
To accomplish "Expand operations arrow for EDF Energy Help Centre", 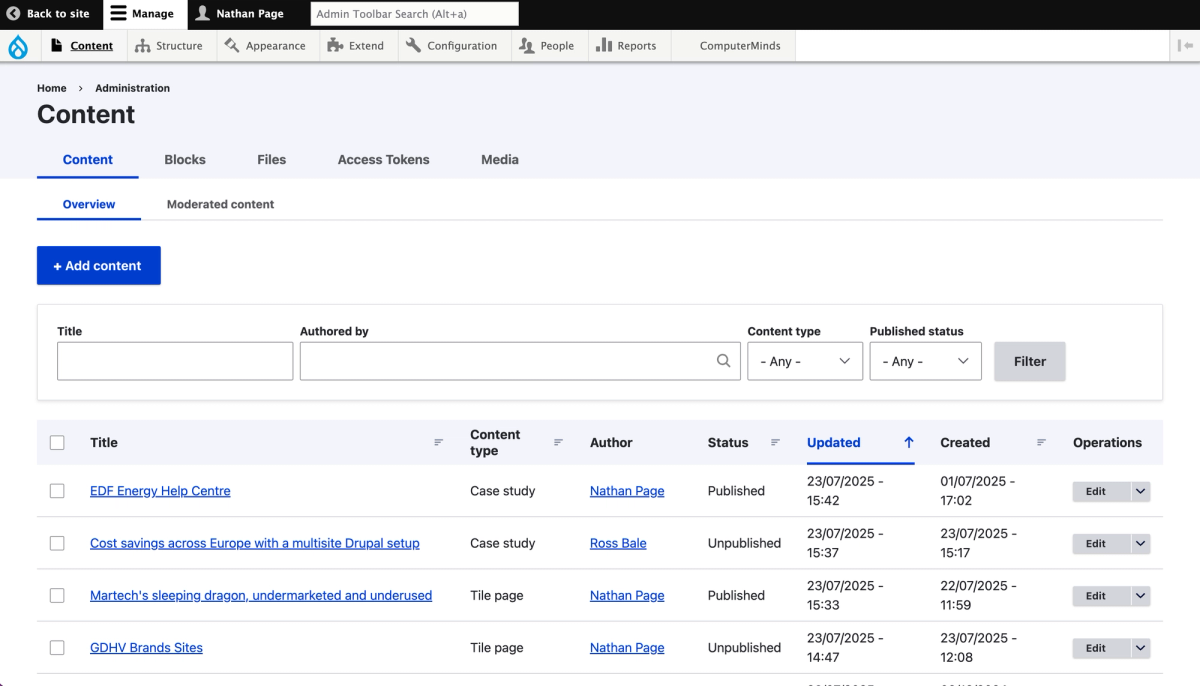I will point(1141,491).
